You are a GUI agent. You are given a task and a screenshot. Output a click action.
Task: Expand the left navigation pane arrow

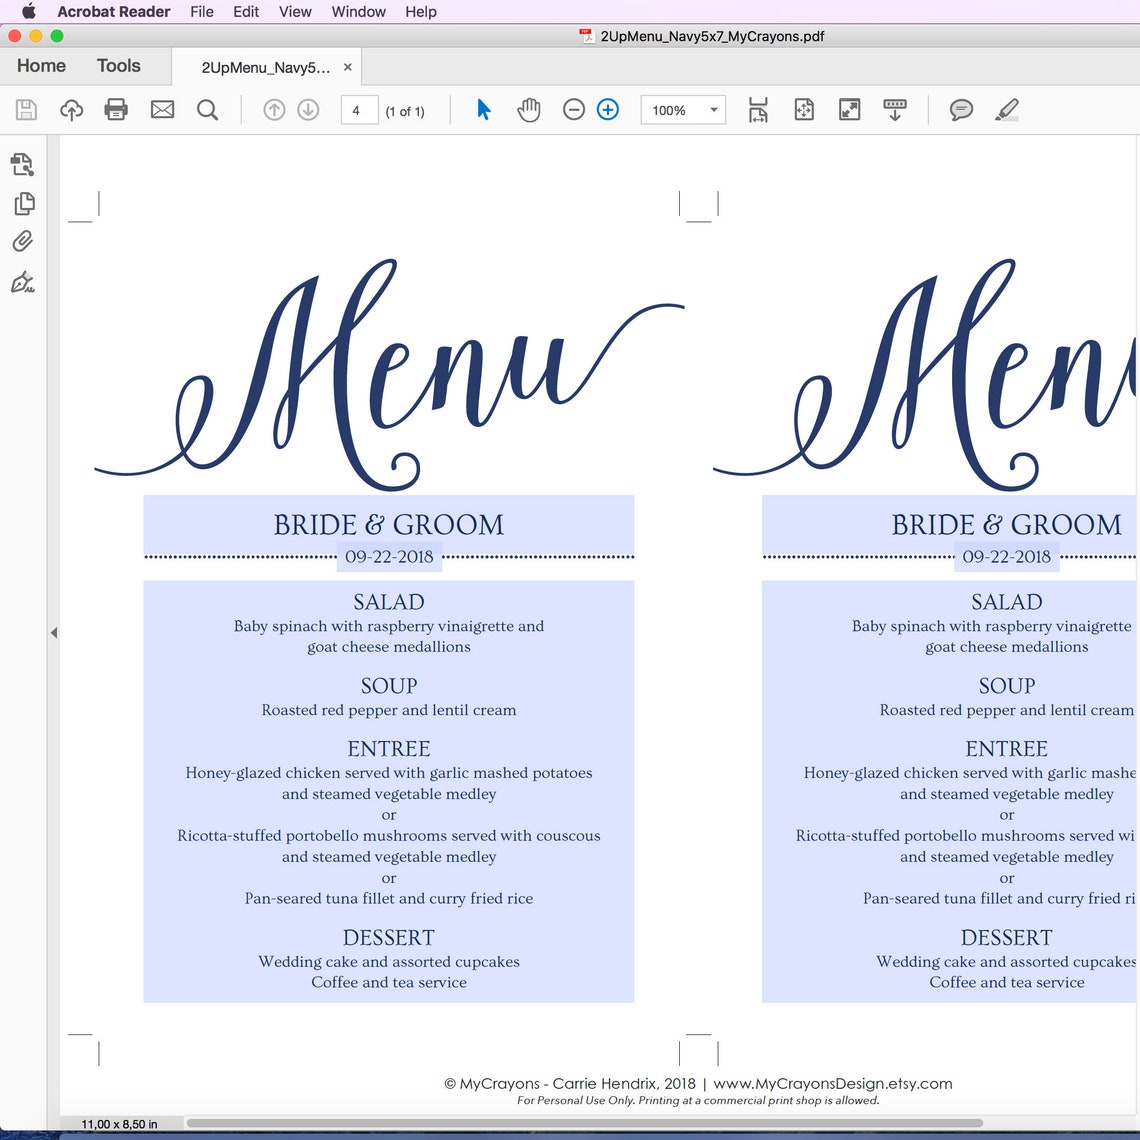coord(54,632)
